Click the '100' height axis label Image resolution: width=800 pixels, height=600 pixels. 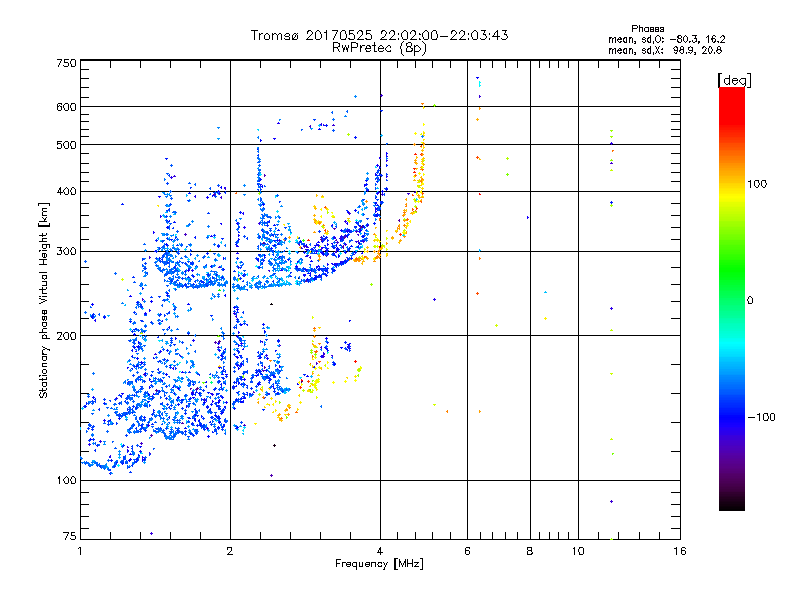pyautogui.click(x=66, y=480)
